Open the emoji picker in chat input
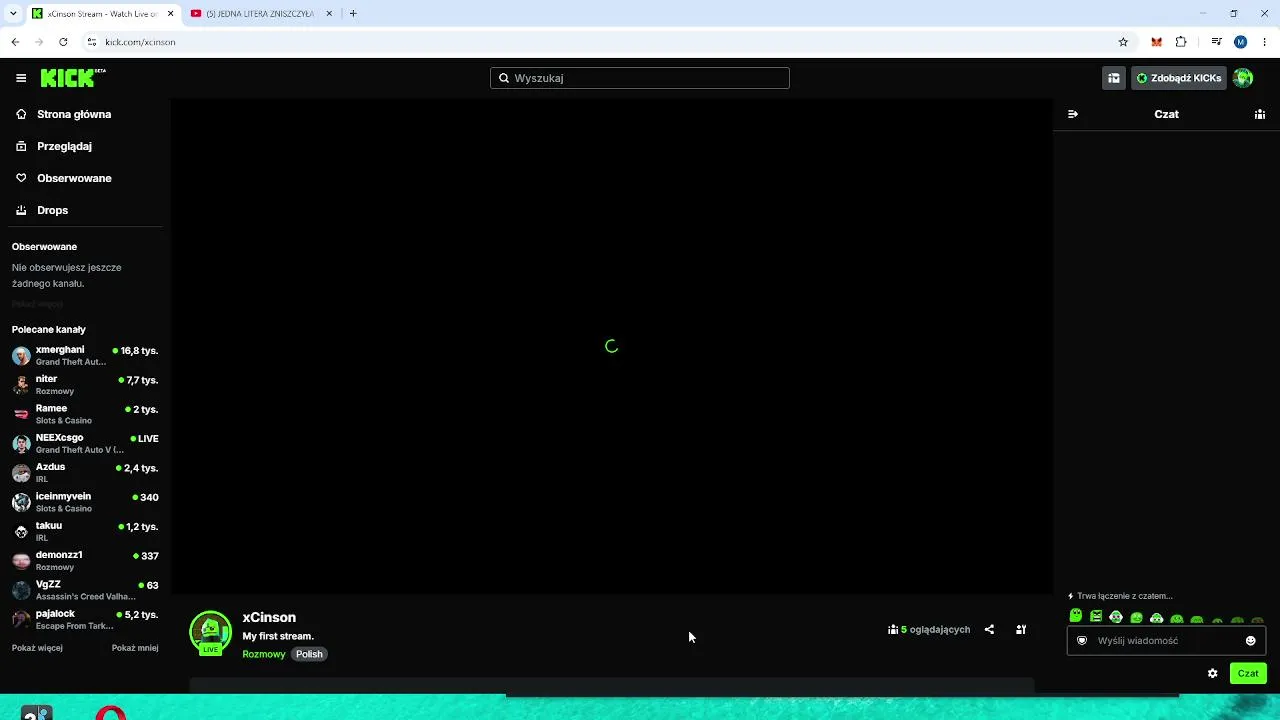Screen dimensions: 1280x720 pyautogui.click(x=1250, y=641)
